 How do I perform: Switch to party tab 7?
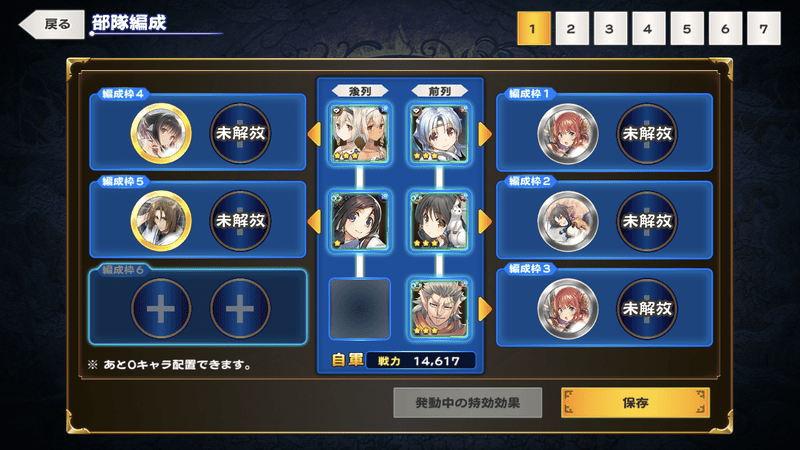(763, 29)
